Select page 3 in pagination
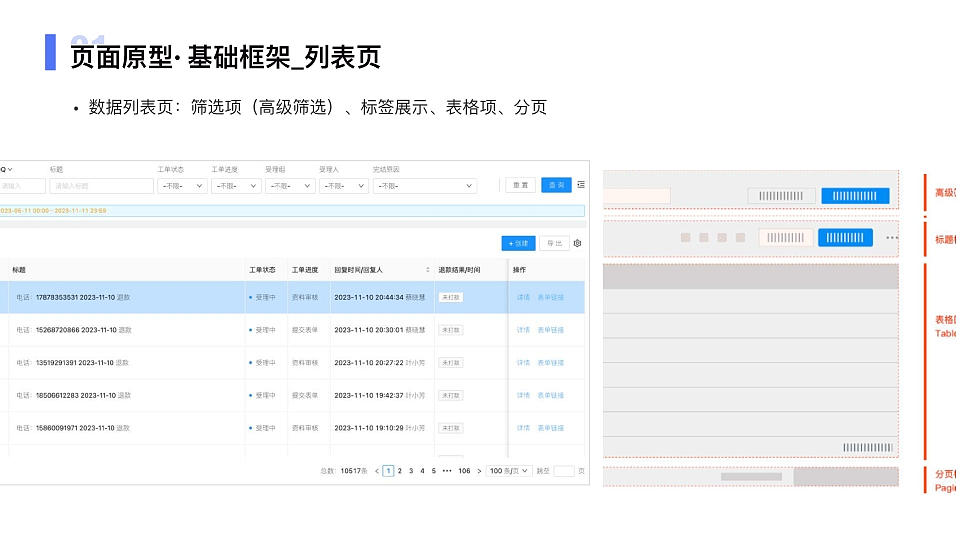Screen dimensions: 960x540 point(411,471)
